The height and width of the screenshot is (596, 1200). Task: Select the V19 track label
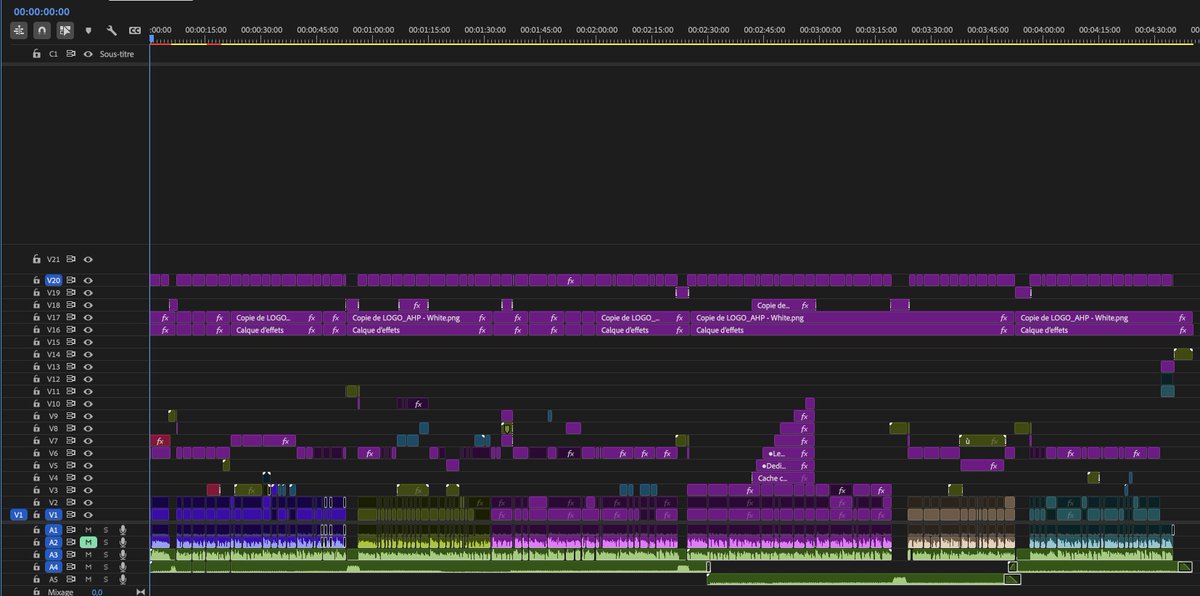click(54, 293)
